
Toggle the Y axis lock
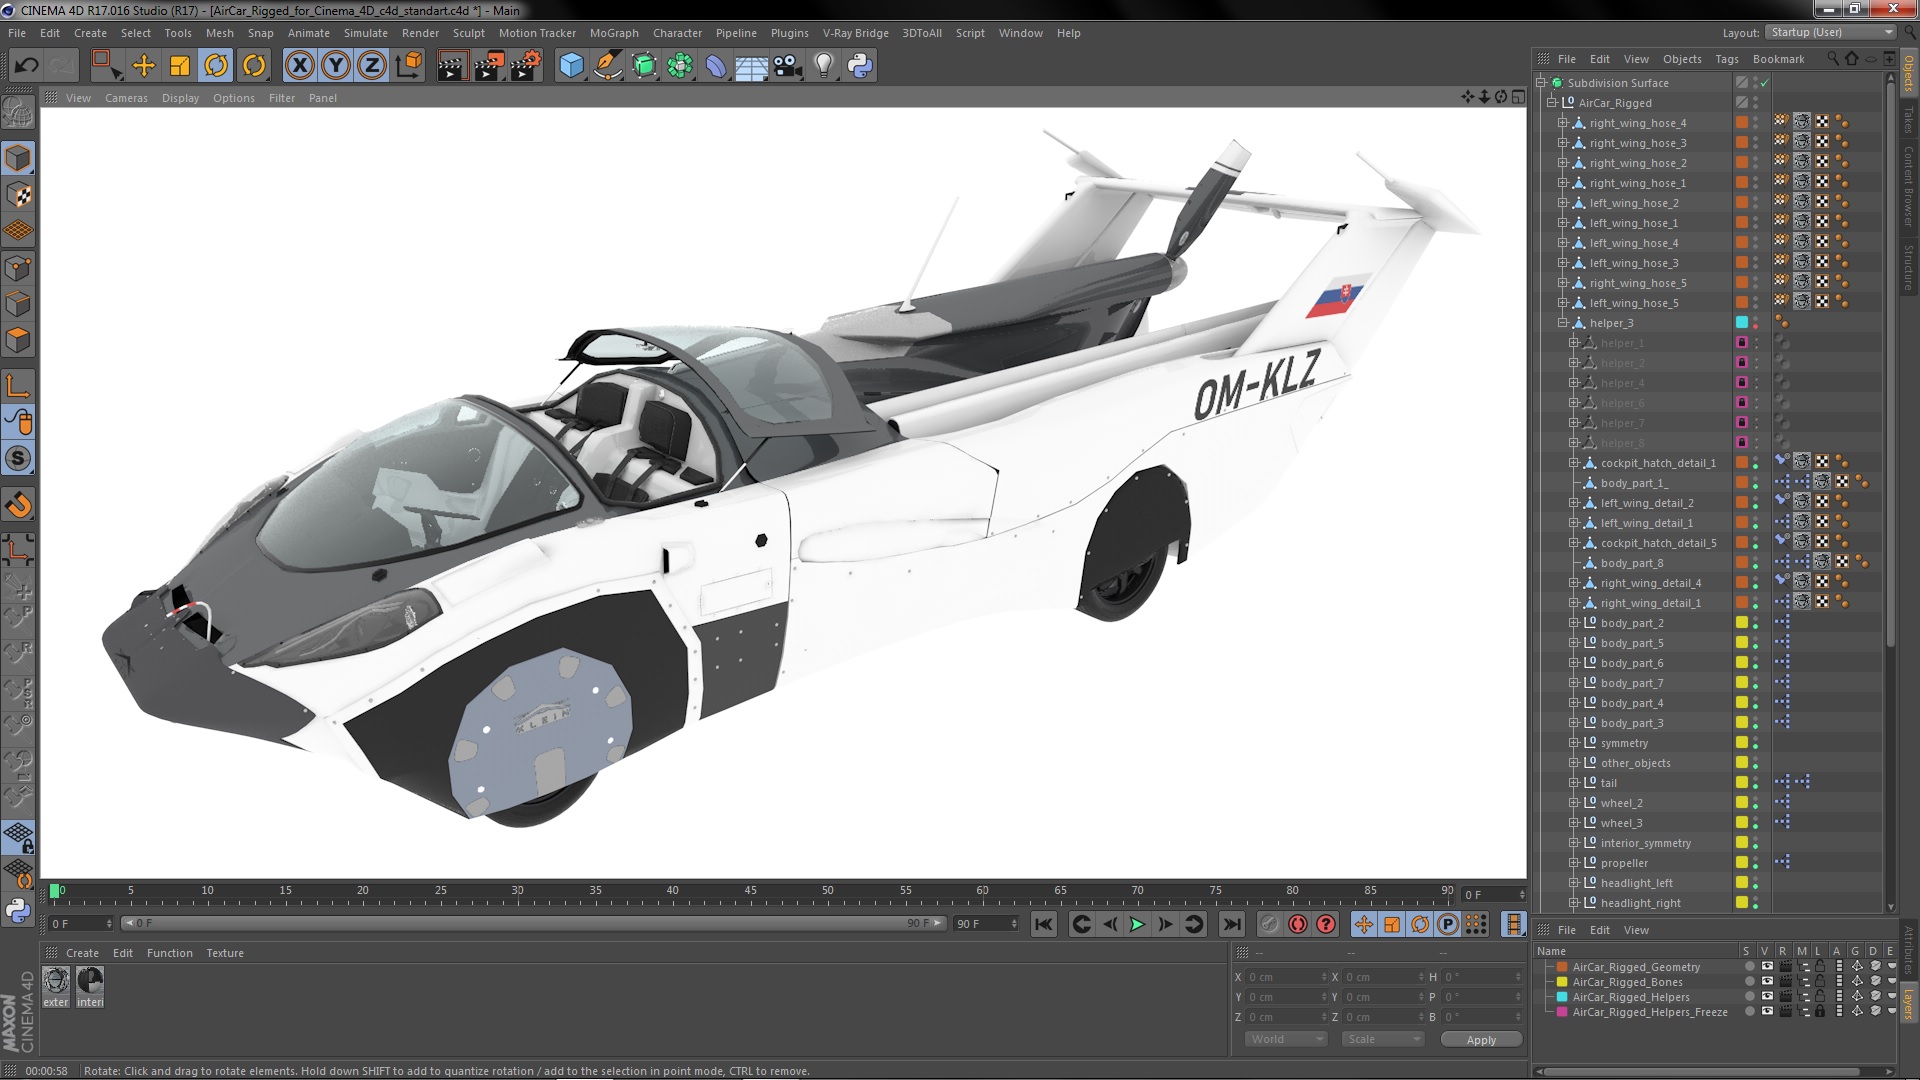(336, 66)
